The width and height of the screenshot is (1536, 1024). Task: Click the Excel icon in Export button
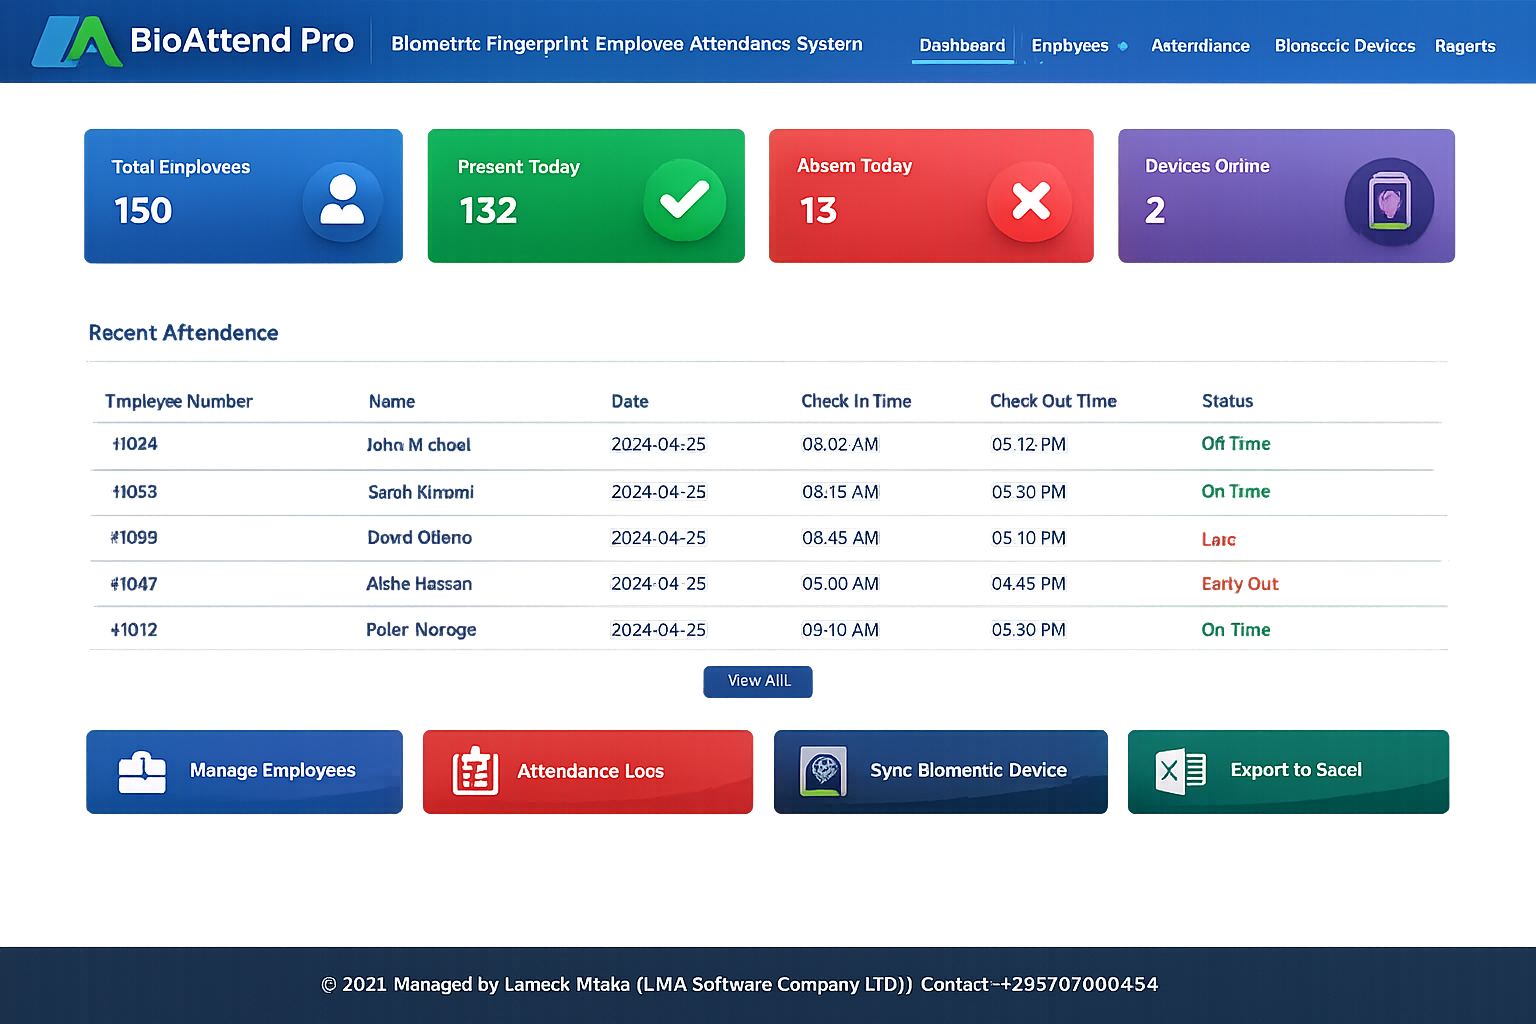1180,771
